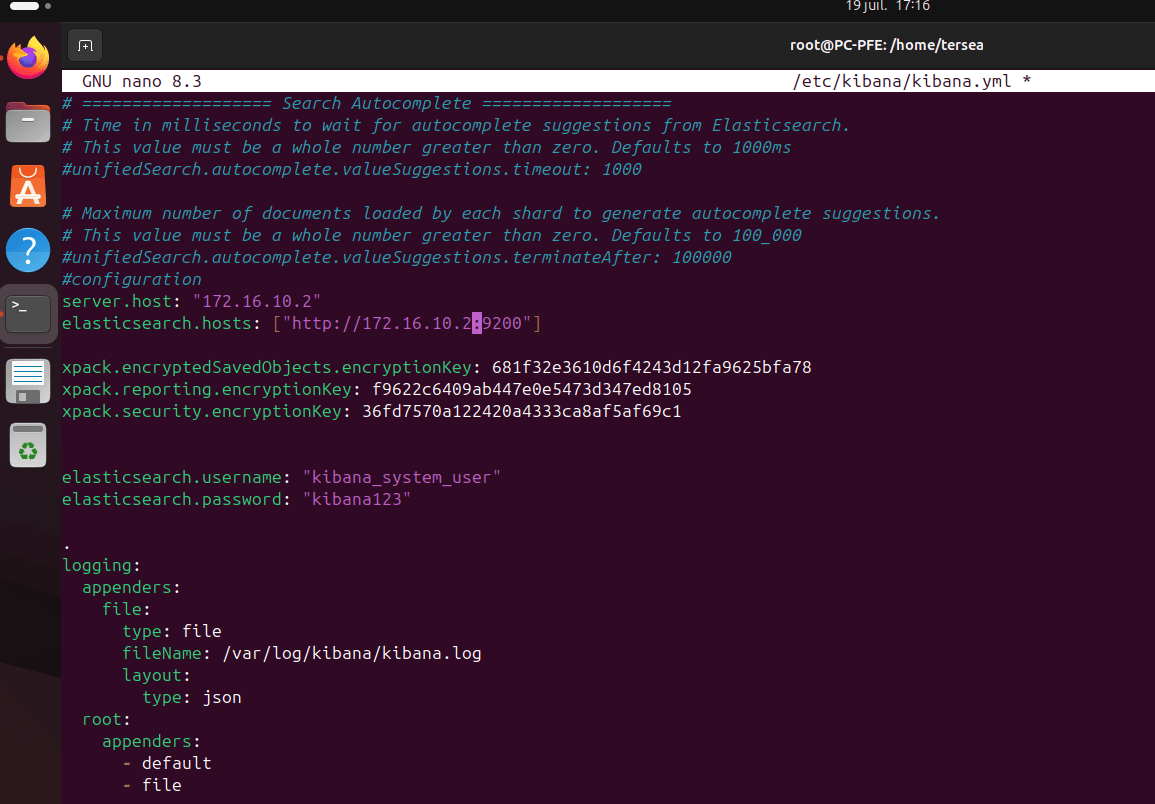Click the 9200 port in elasticsearch.hosts
The height and width of the screenshot is (804, 1155).
[502, 324]
